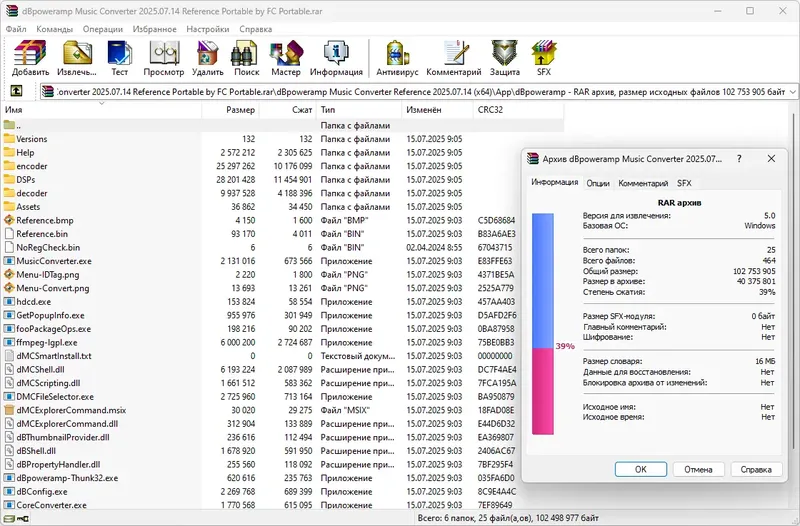Launch the Мастер wizard
The width and height of the screenshot is (800, 526).
point(286,53)
